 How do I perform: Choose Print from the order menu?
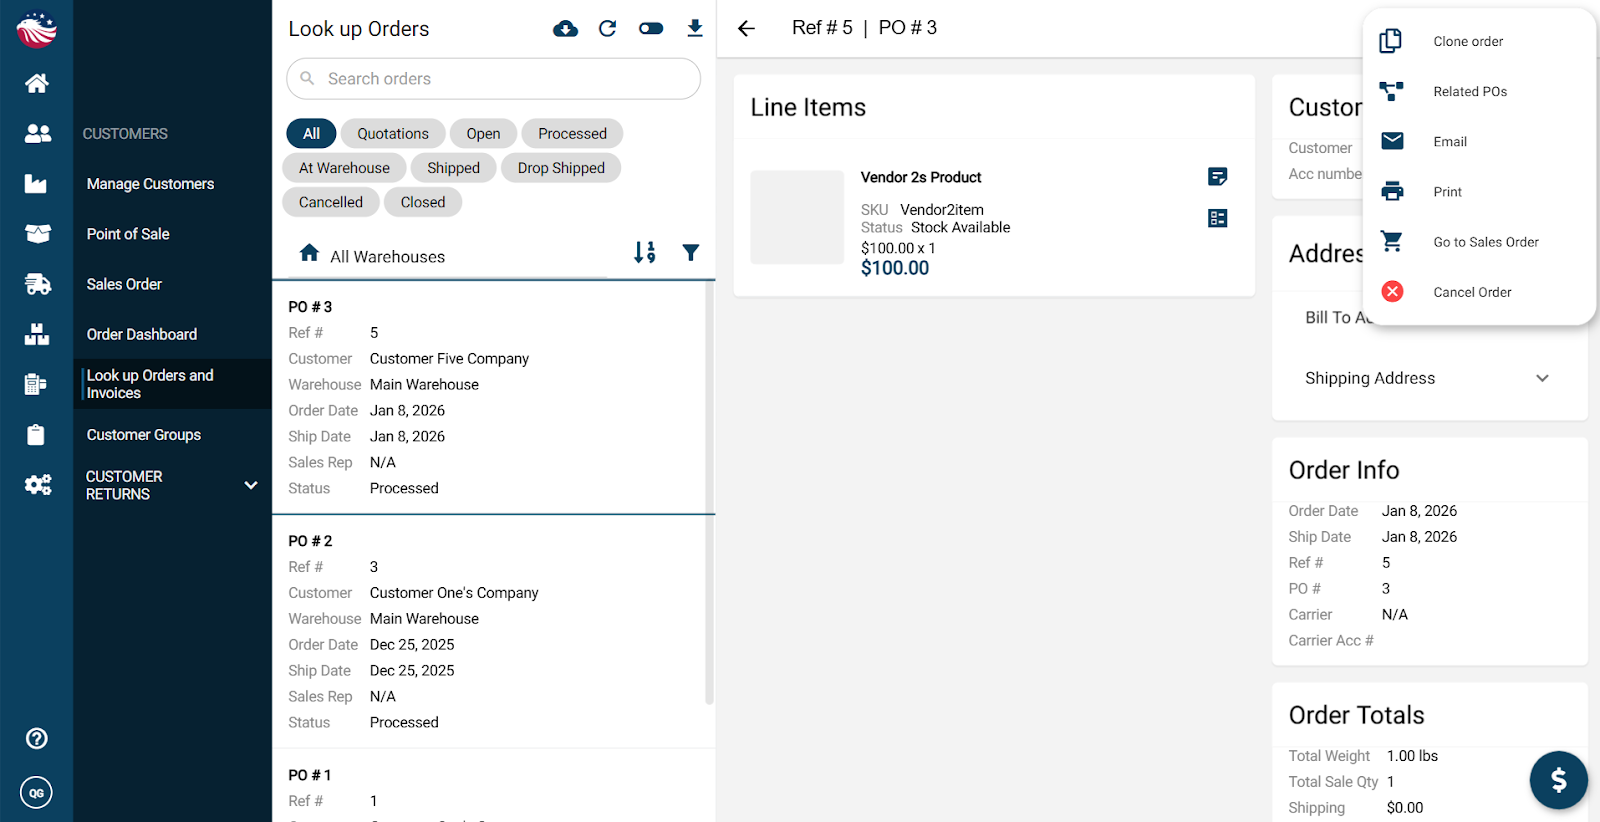[1479, 191]
